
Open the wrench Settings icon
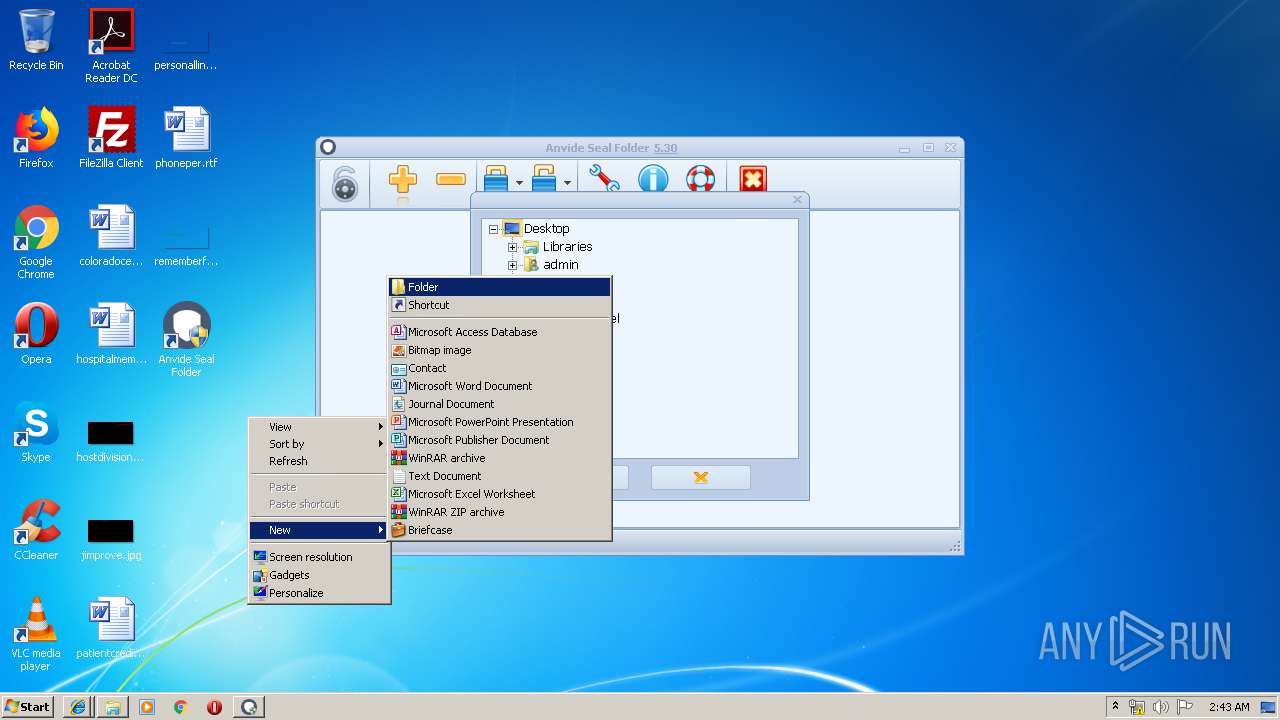coord(604,180)
